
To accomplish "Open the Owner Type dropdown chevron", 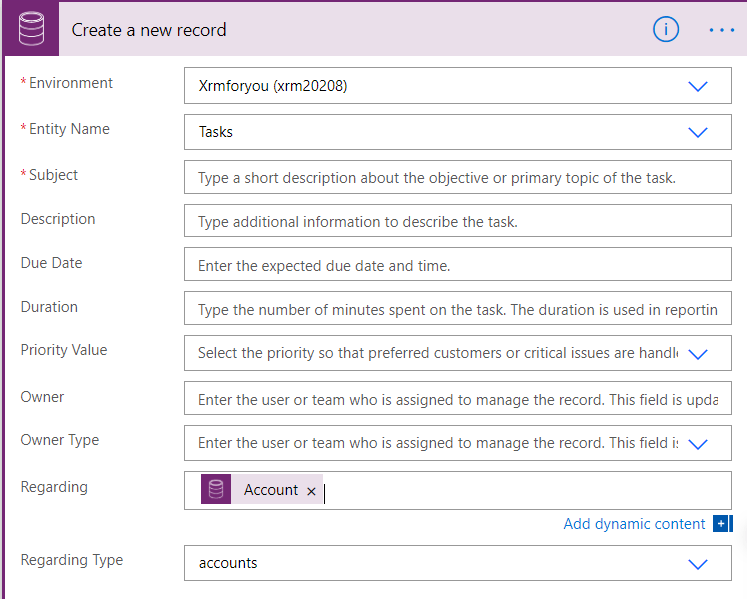I will point(698,443).
